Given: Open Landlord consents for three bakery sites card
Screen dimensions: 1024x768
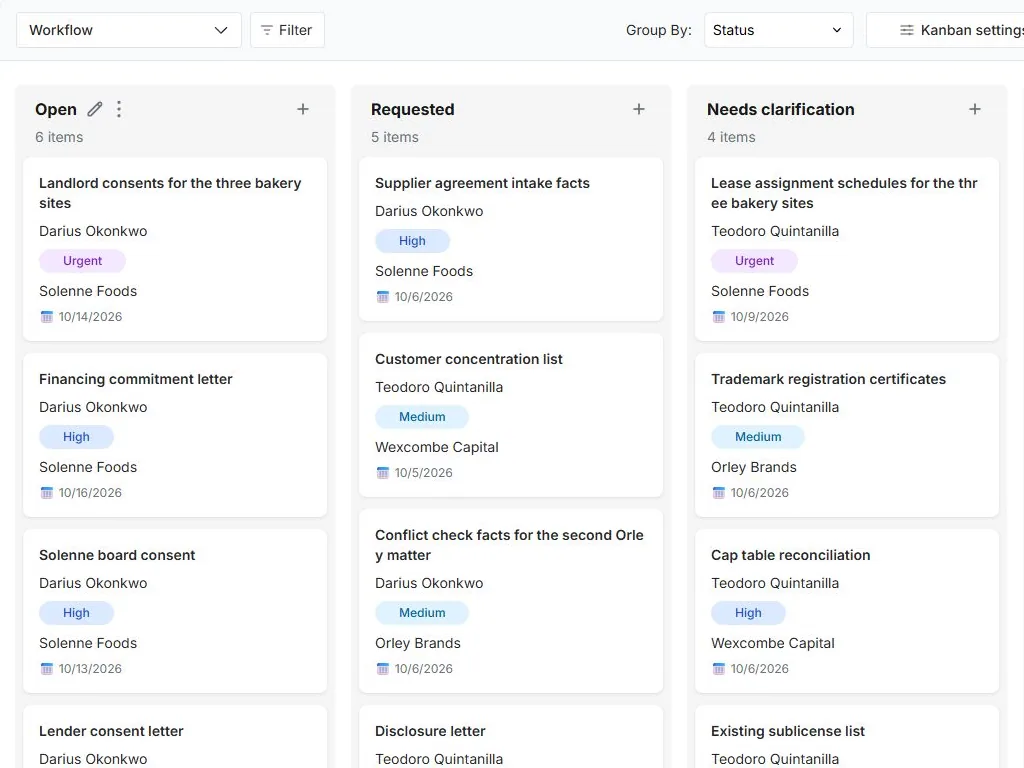Looking at the screenshot, I should pyautogui.click(x=175, y=249).
